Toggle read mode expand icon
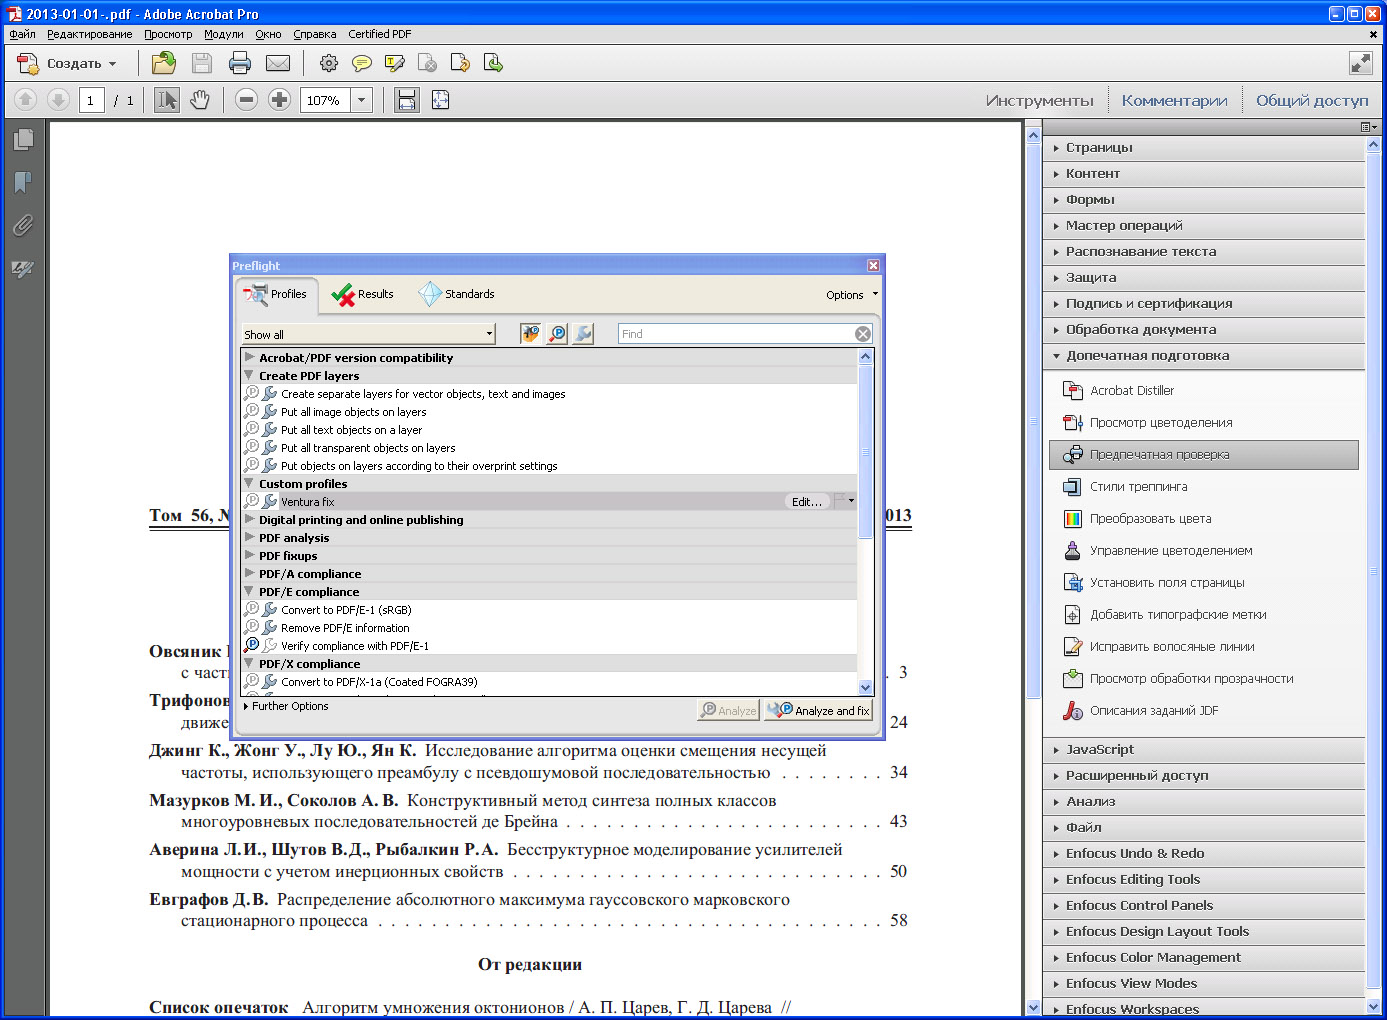 (1360, 63)
